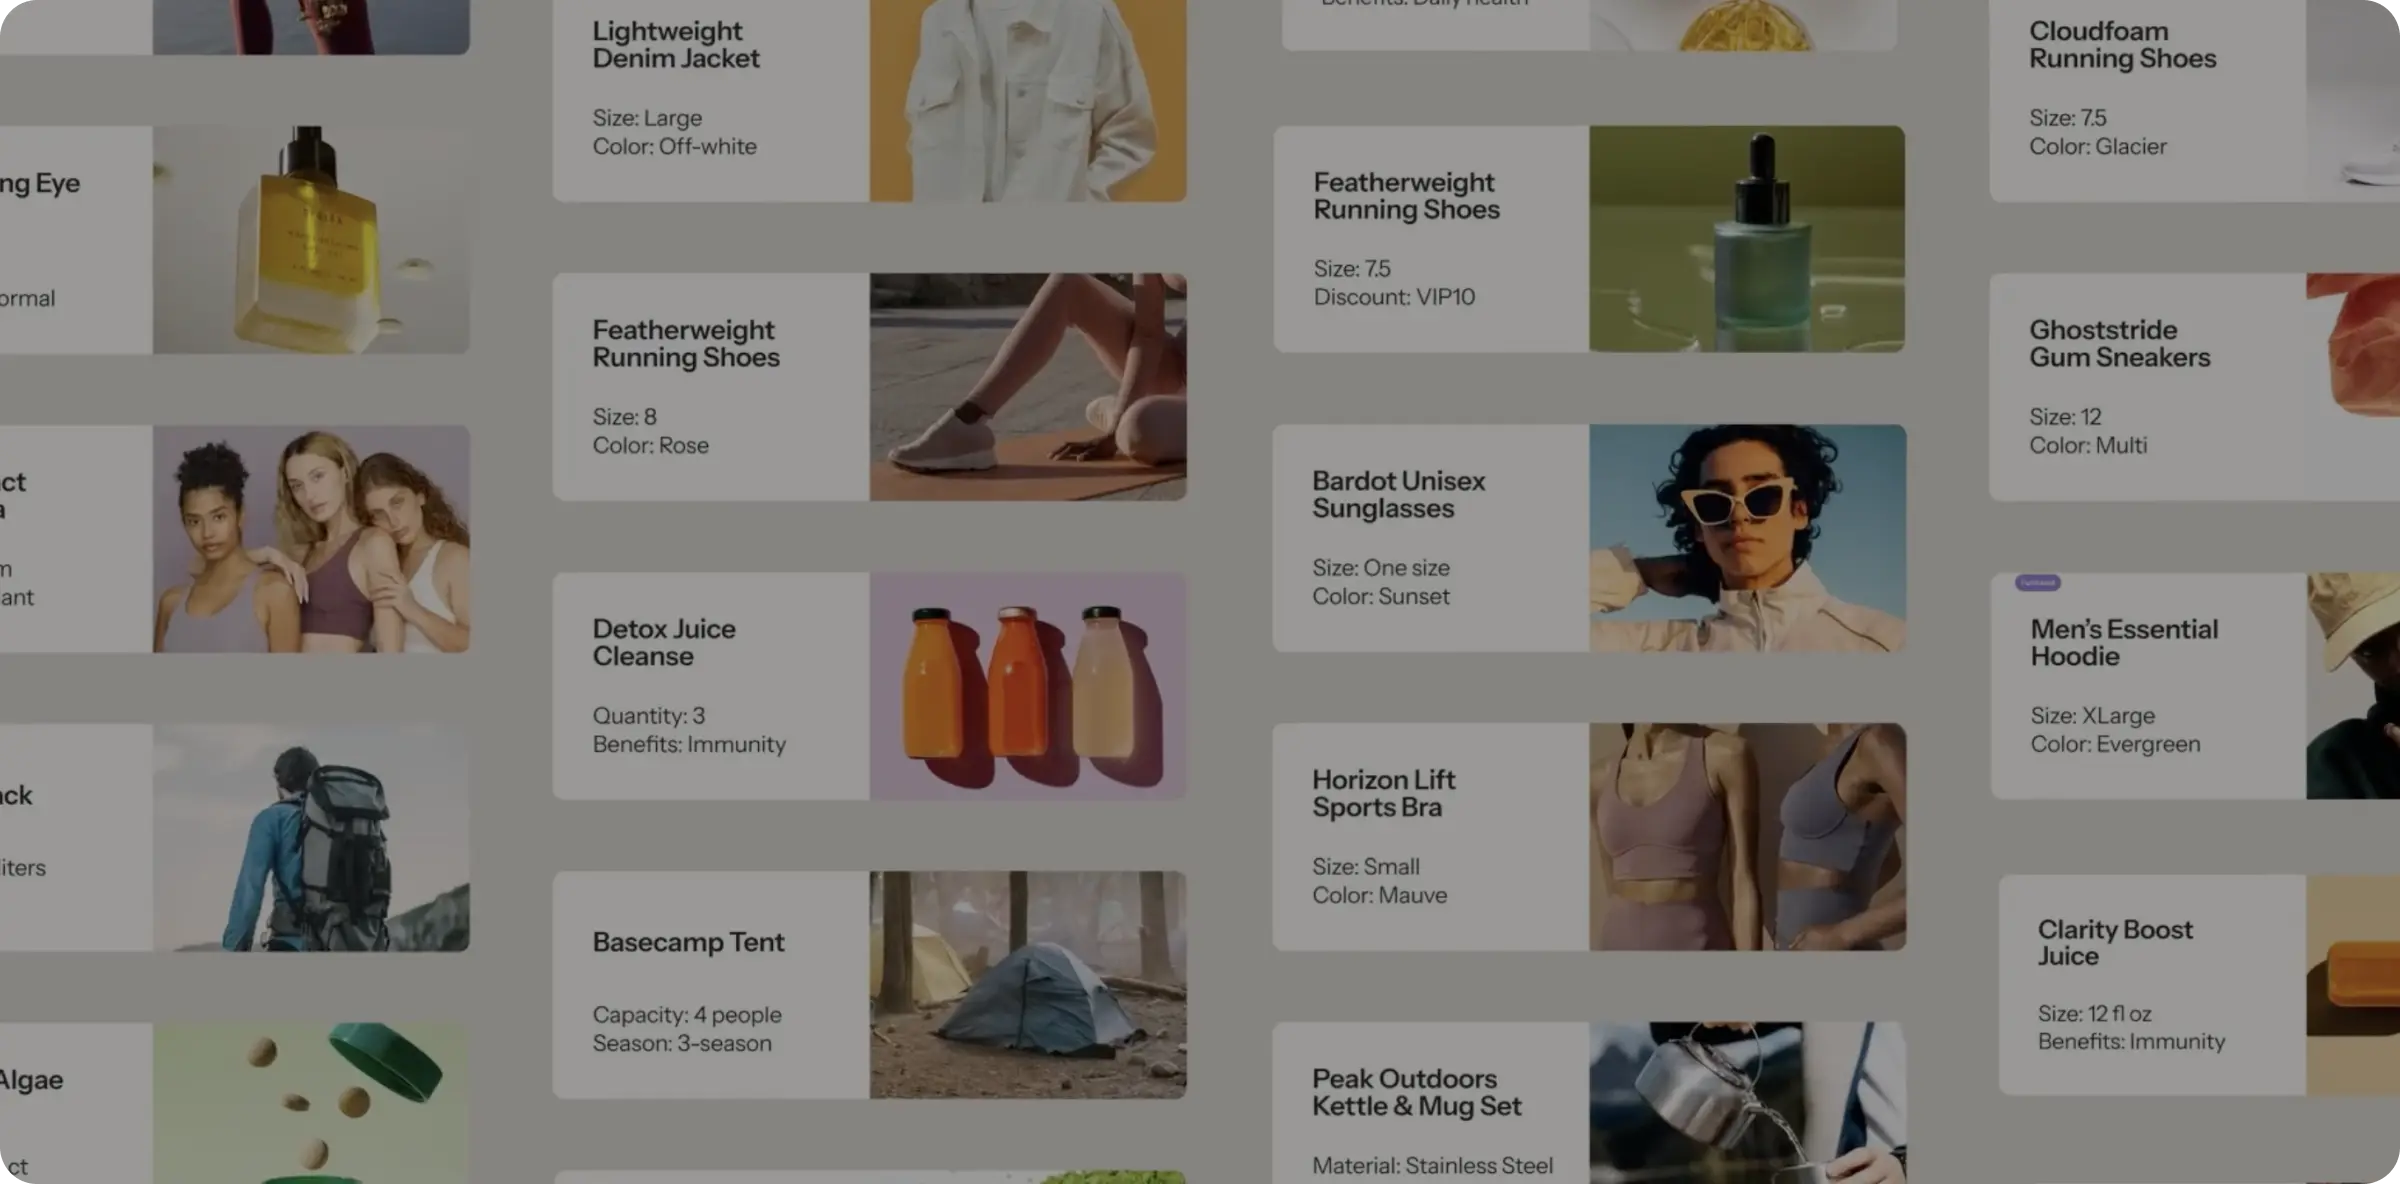Open the Peak Outdoors Kettle & Mug Set title
The height and width of the screenshot is (1184, 2400).
pyautogui.click(x=1417, y=1093)
